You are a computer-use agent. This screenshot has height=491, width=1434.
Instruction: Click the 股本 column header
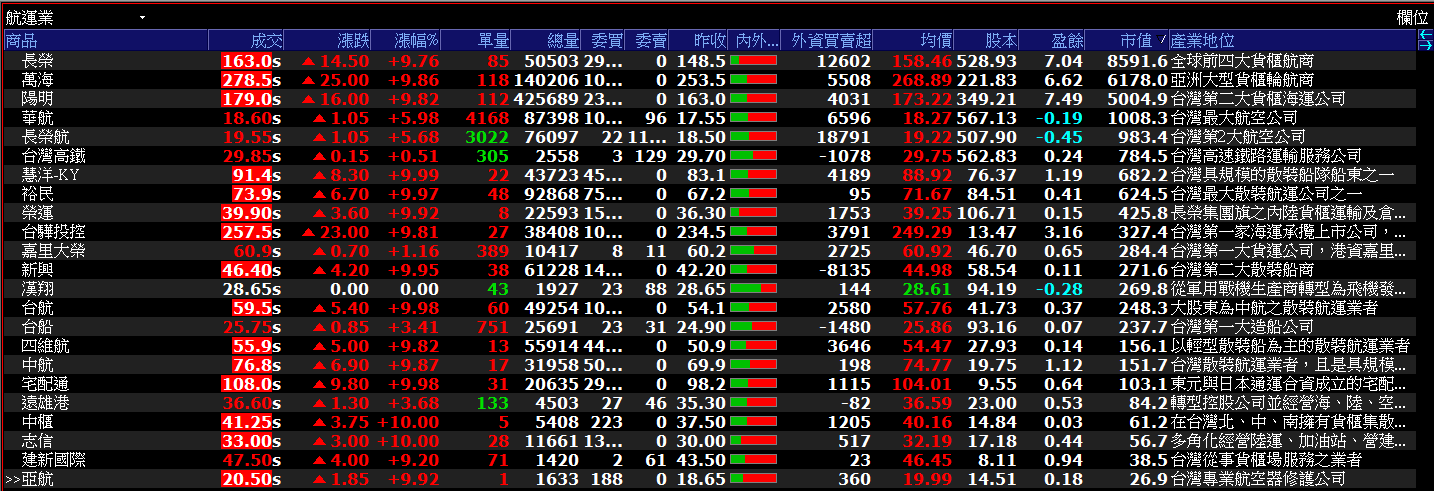click(x=1001, y=41)
